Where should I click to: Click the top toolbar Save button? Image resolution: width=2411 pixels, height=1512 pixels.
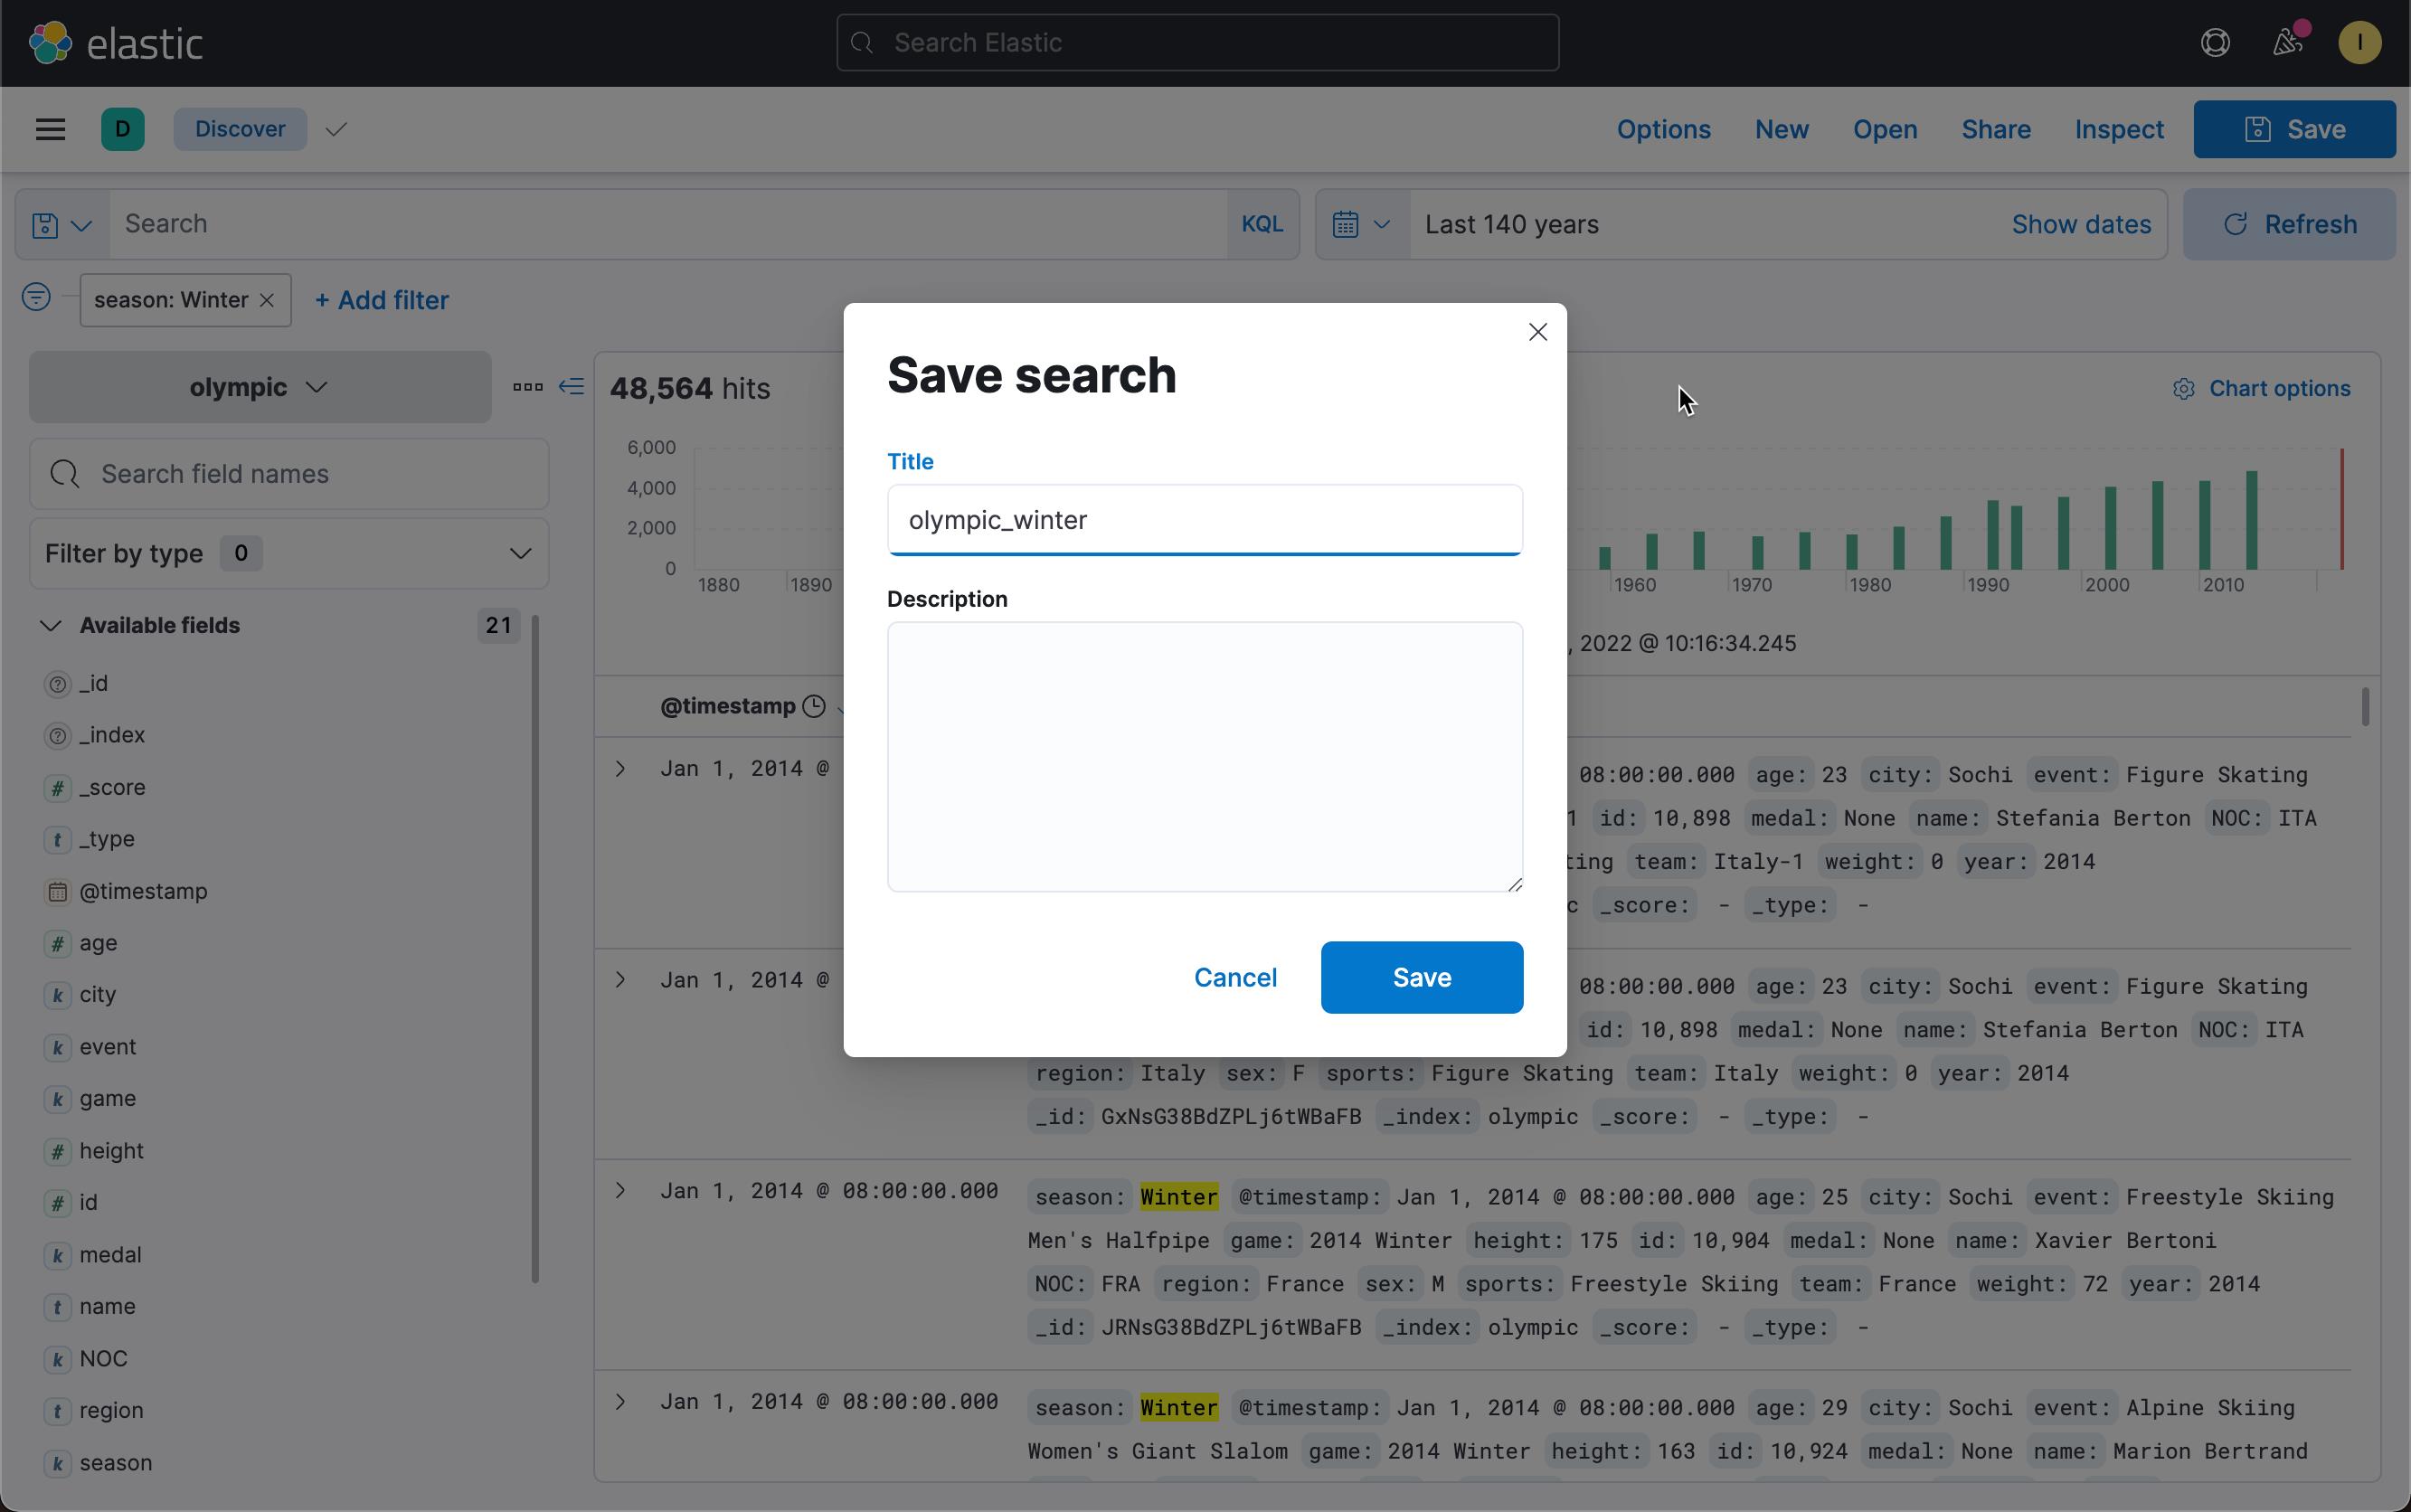click(x=2294, y=129)
